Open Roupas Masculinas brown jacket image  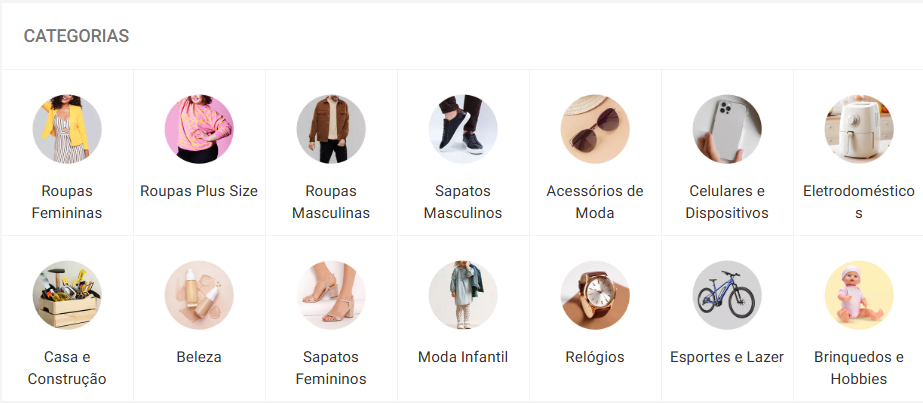pos(331,129)
